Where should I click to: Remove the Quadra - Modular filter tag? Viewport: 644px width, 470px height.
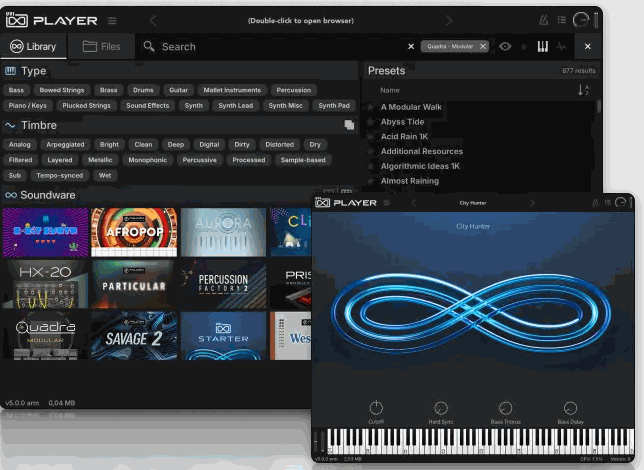click(x=483, y=46)
